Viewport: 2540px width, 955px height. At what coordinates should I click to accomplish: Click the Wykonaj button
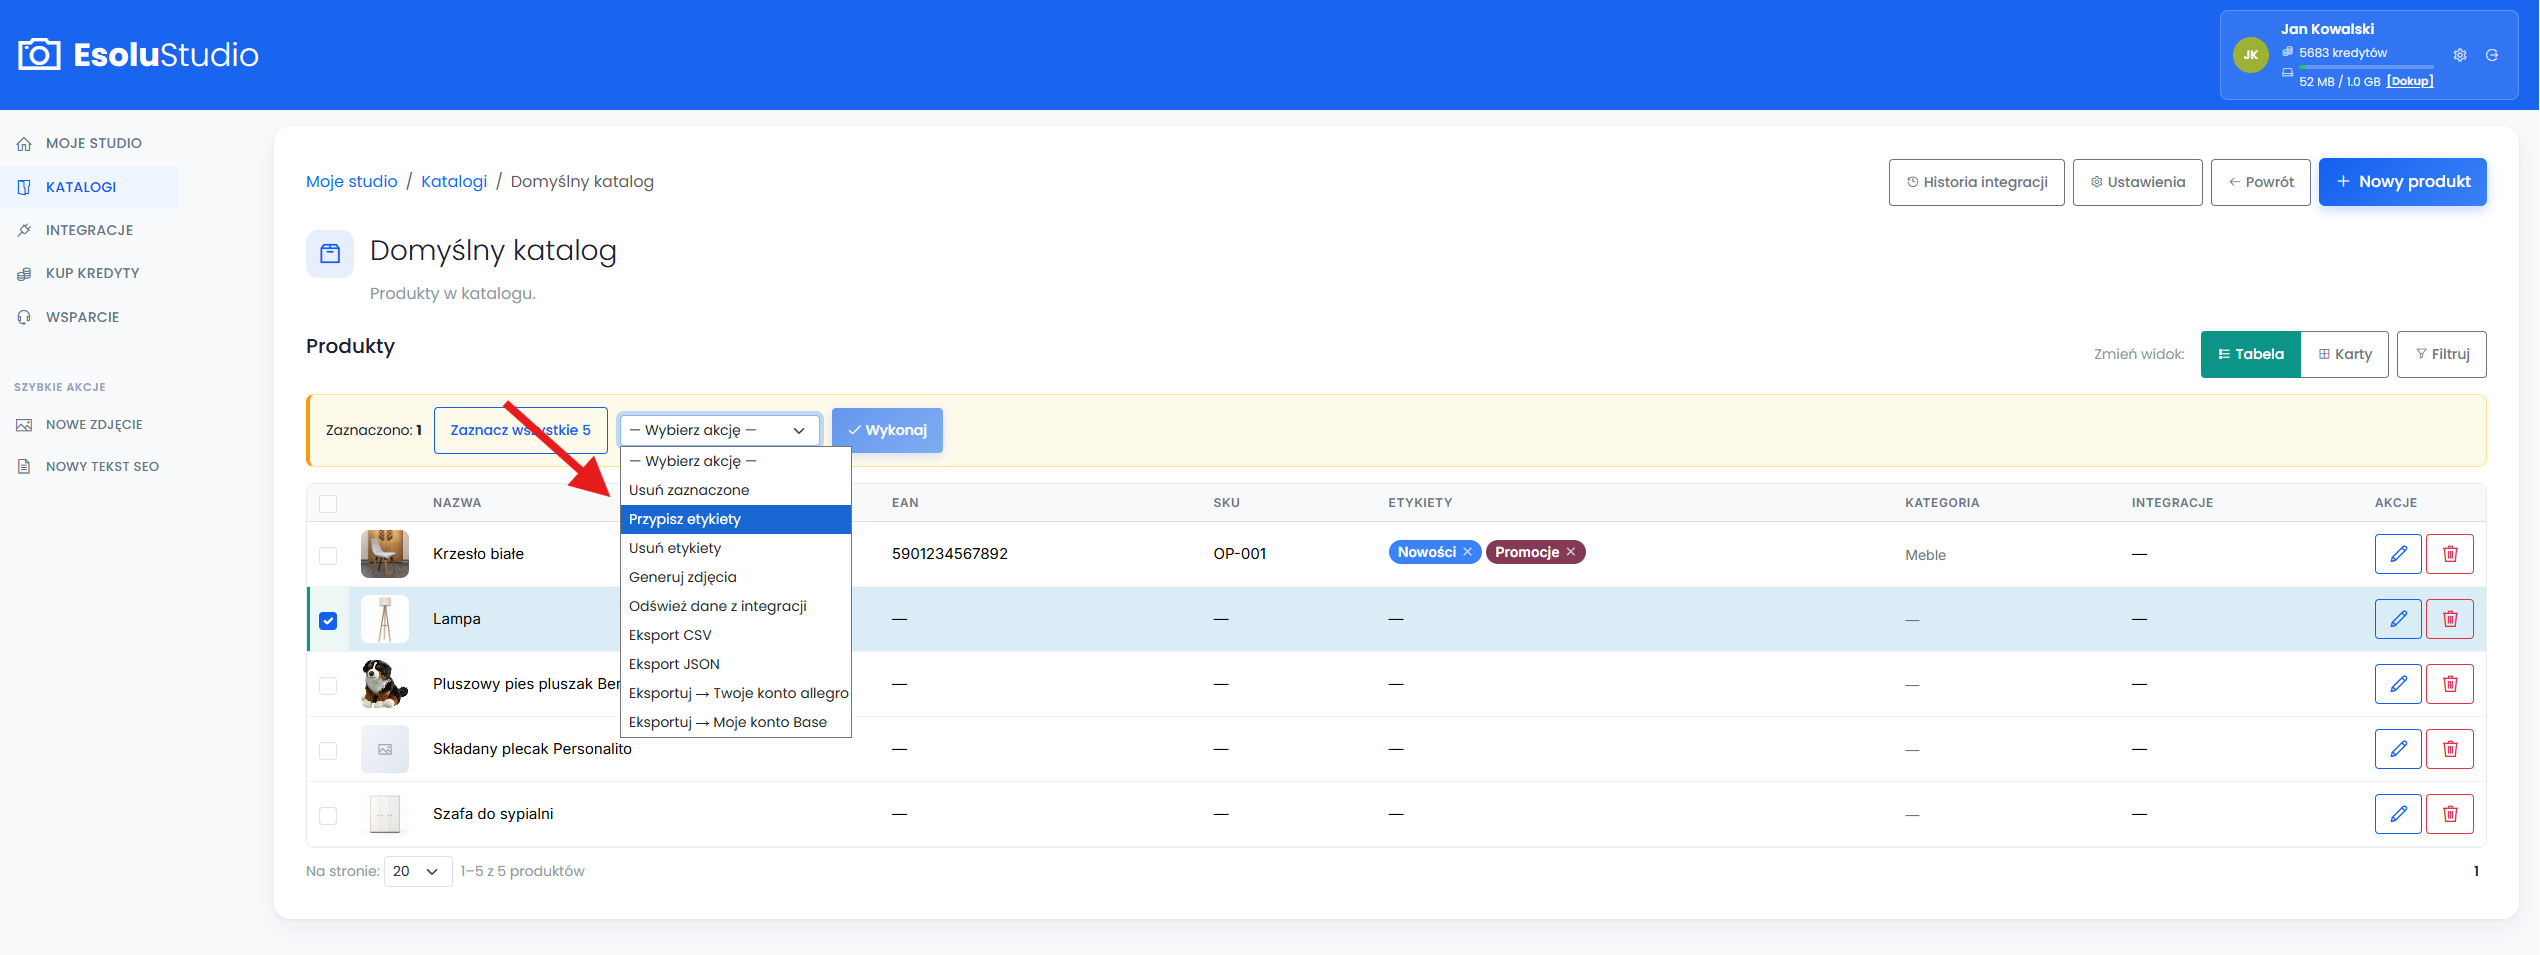pyautogui.click(x=887, y=430)
